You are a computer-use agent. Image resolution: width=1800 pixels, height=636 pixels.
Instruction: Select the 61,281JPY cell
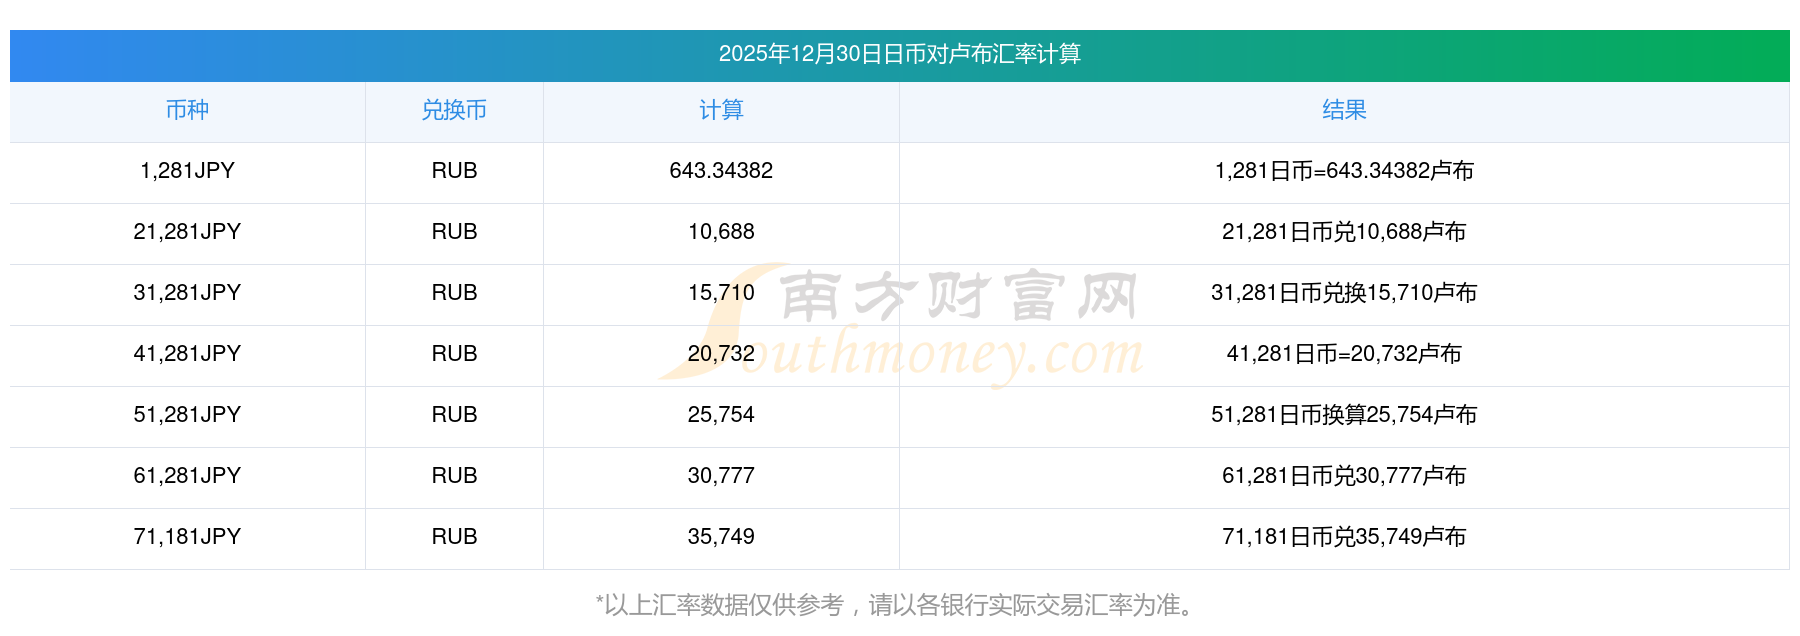point(187,476)
